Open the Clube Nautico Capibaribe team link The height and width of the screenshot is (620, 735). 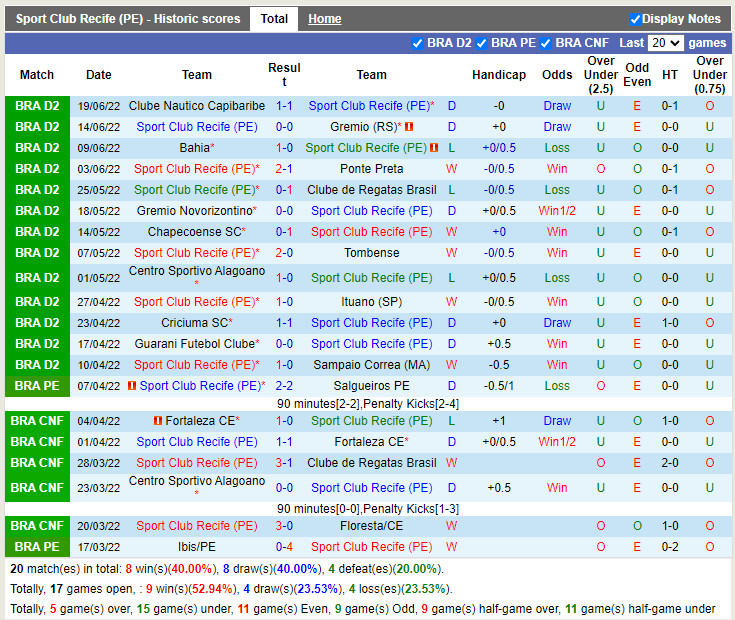197,106
